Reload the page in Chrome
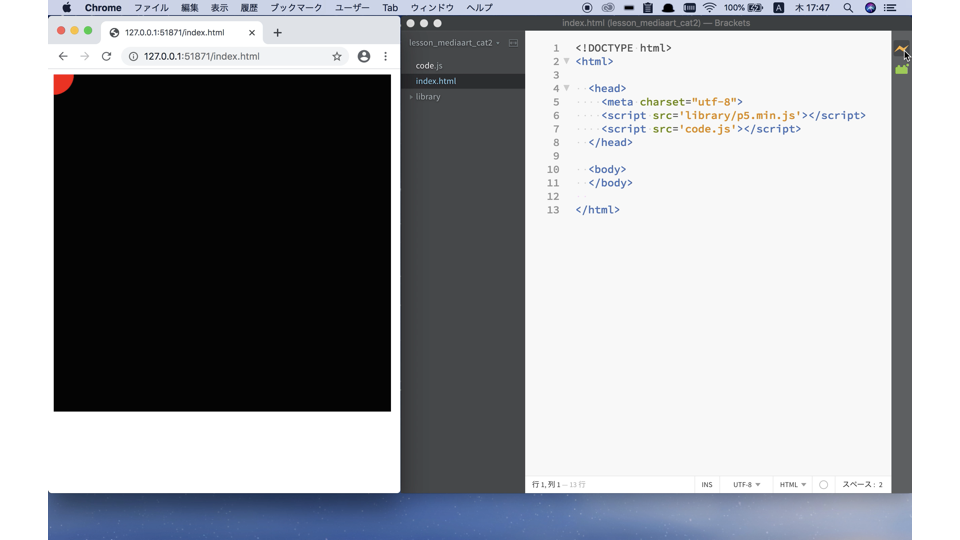 [x=107, y=56]
